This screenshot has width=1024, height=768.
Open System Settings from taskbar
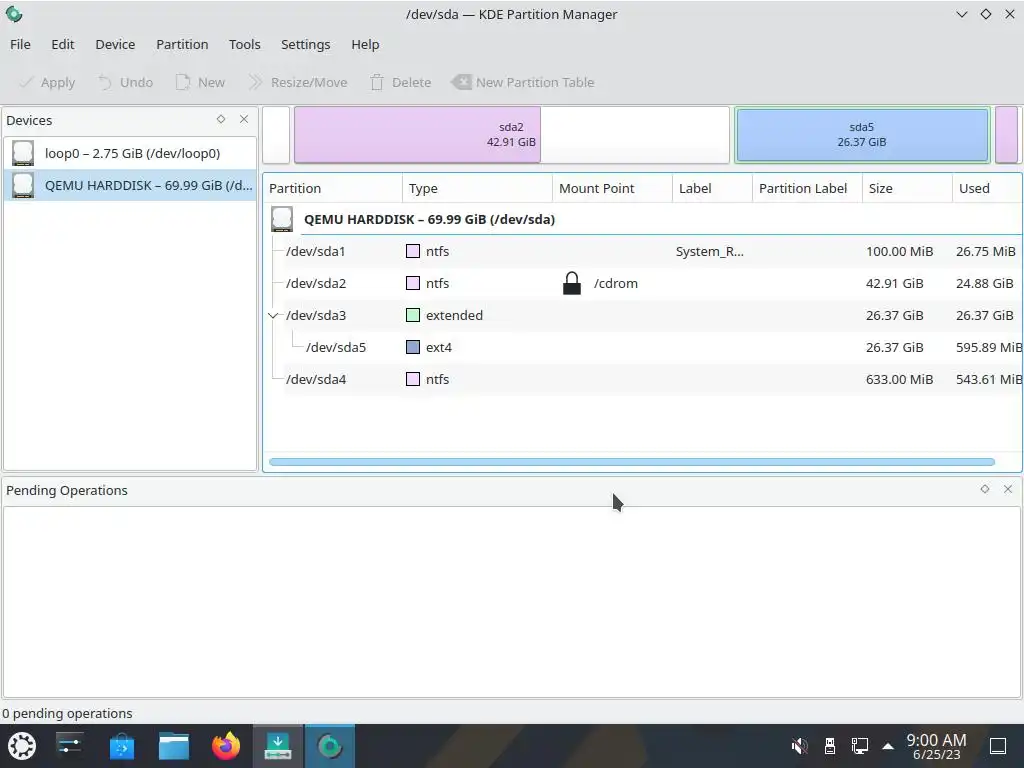point(69,746)
